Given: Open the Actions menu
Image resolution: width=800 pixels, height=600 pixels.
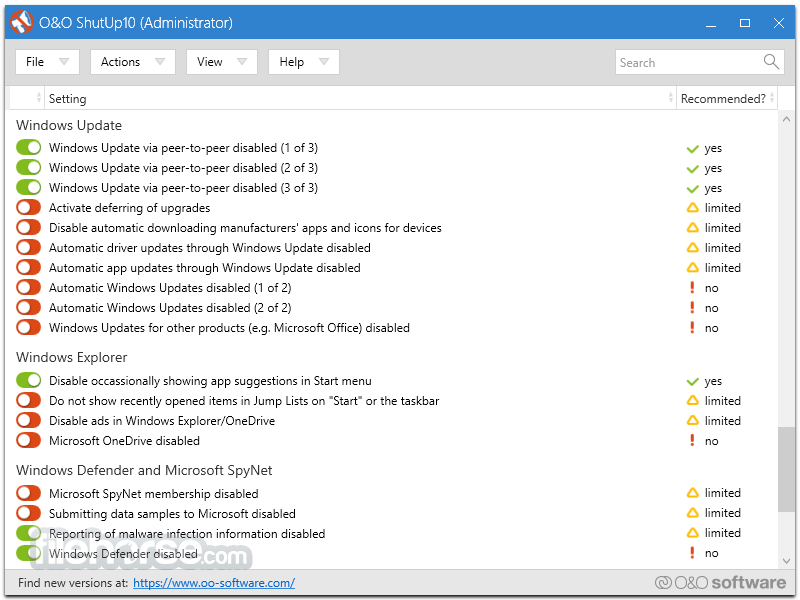Looking at the screenshot, I should [x=133, y=62].
